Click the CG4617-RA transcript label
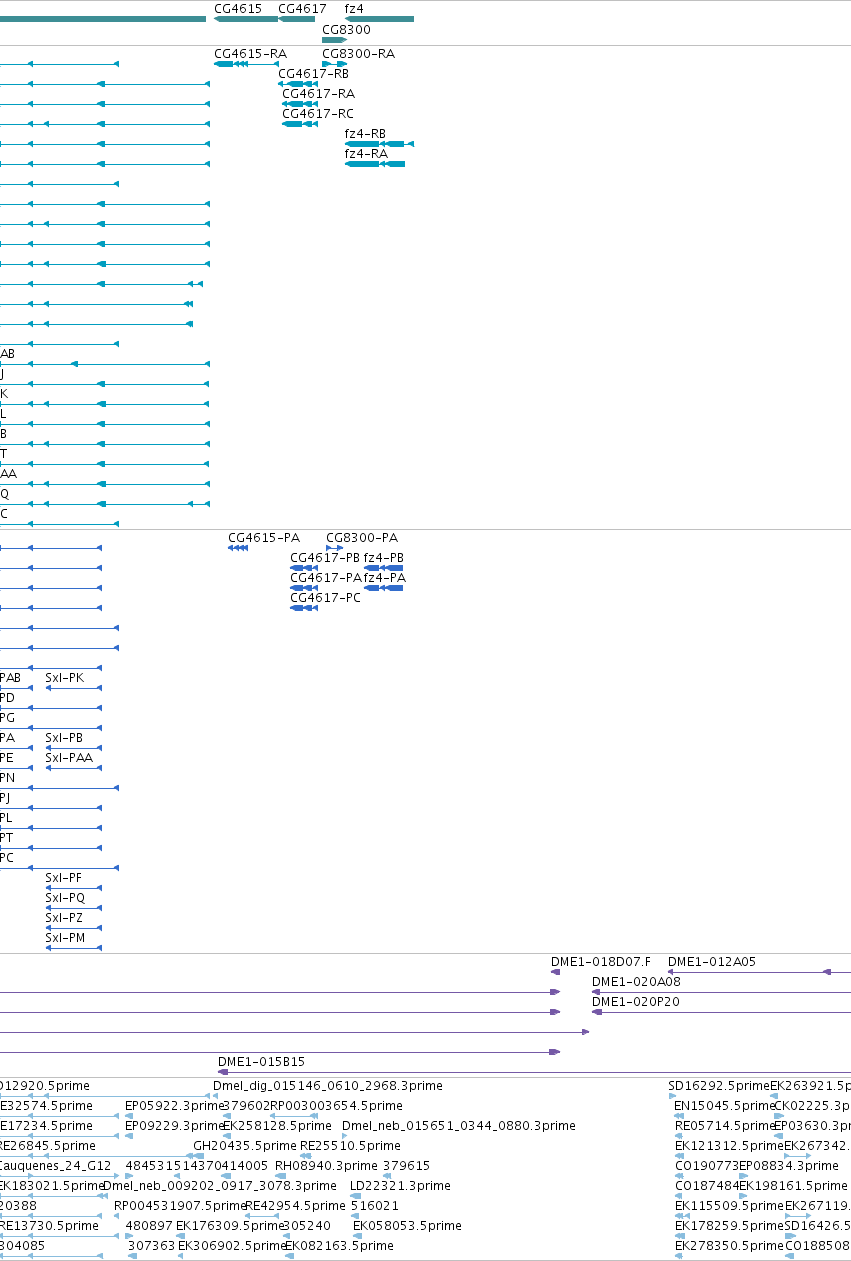851x1261 pixels. tap(318, 94)
